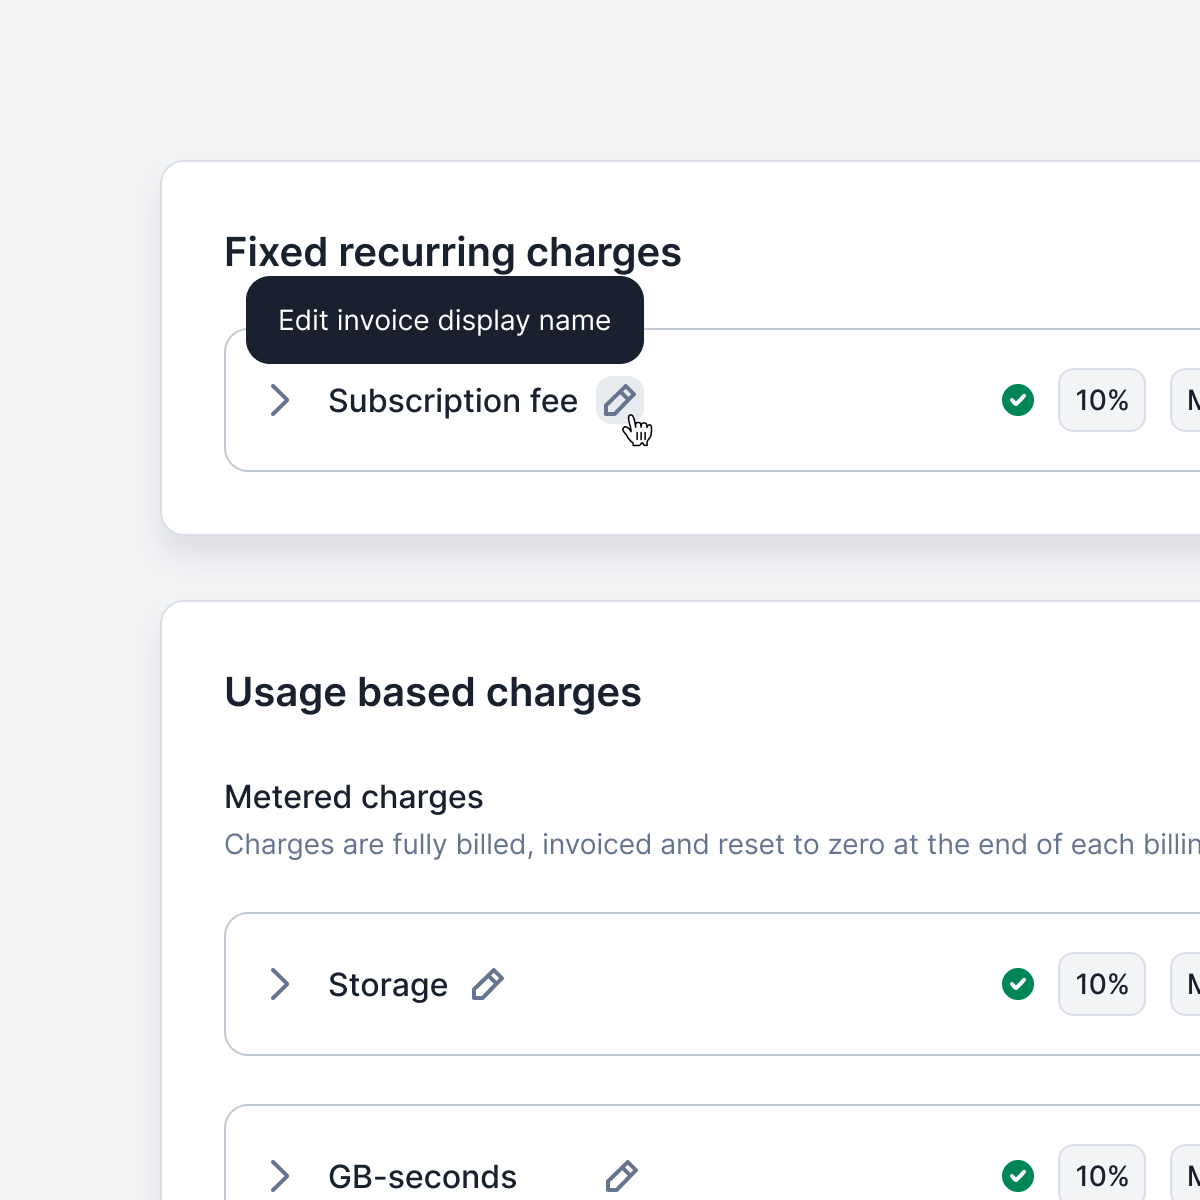Click the 10% badge in GB-seconds row

(x=1102, y=1176)
